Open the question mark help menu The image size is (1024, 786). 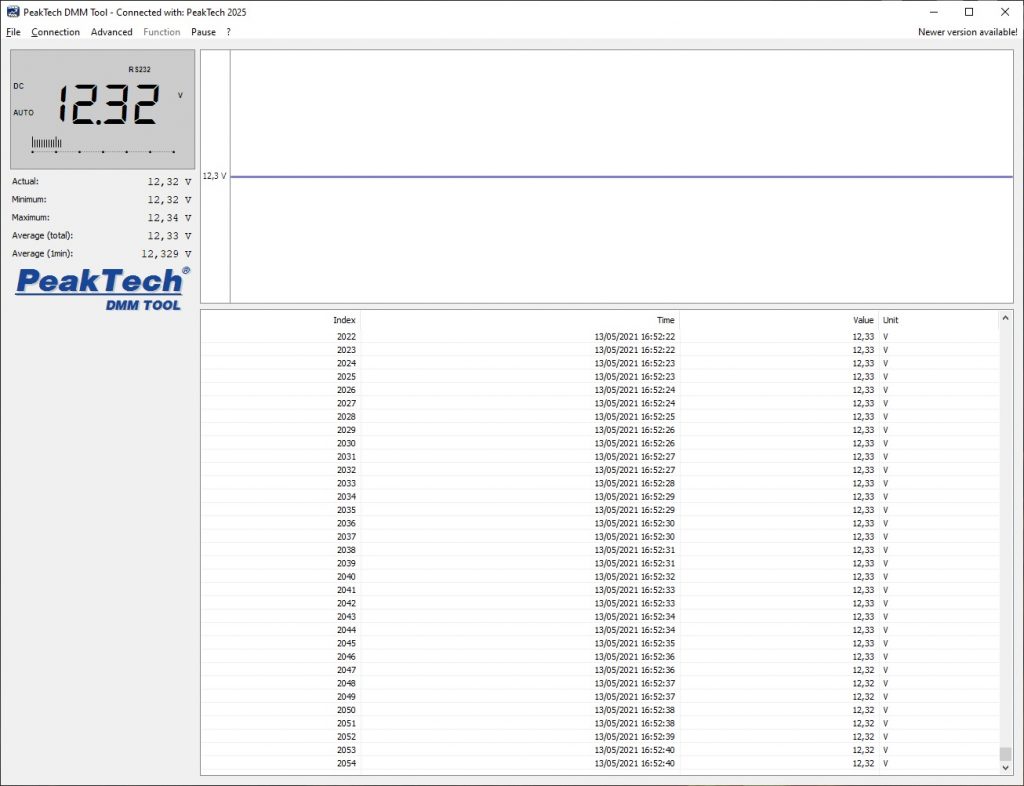[x=228, y=32]
